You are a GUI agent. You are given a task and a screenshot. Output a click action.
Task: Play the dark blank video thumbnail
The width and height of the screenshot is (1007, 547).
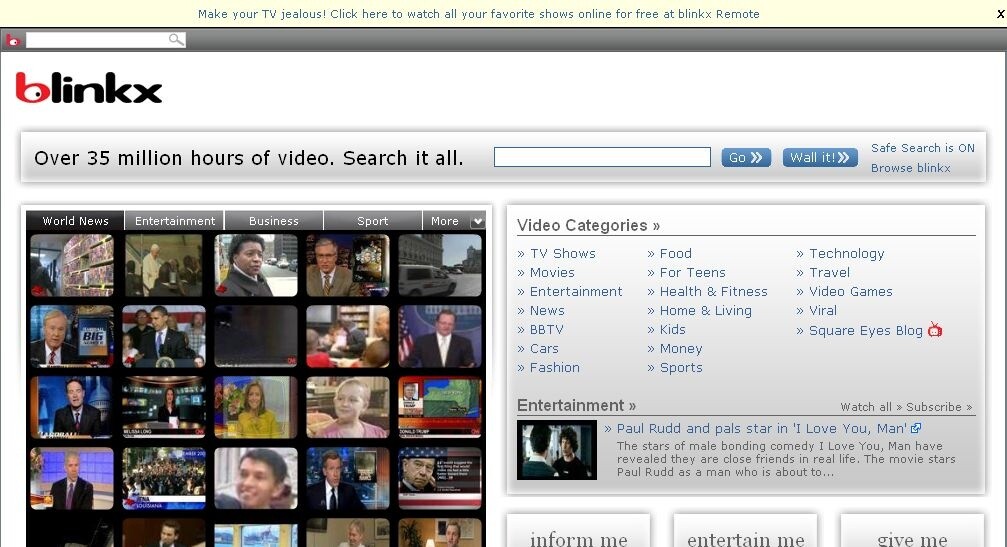click(256, 336)
